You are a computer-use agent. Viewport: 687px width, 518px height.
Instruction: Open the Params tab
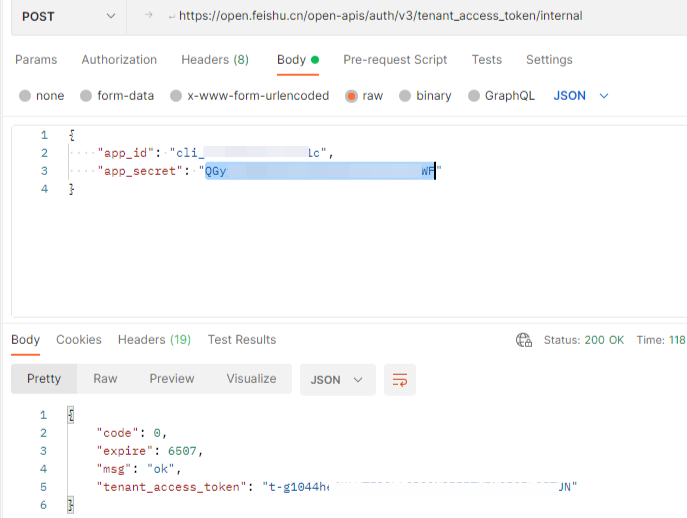point(36,60)
